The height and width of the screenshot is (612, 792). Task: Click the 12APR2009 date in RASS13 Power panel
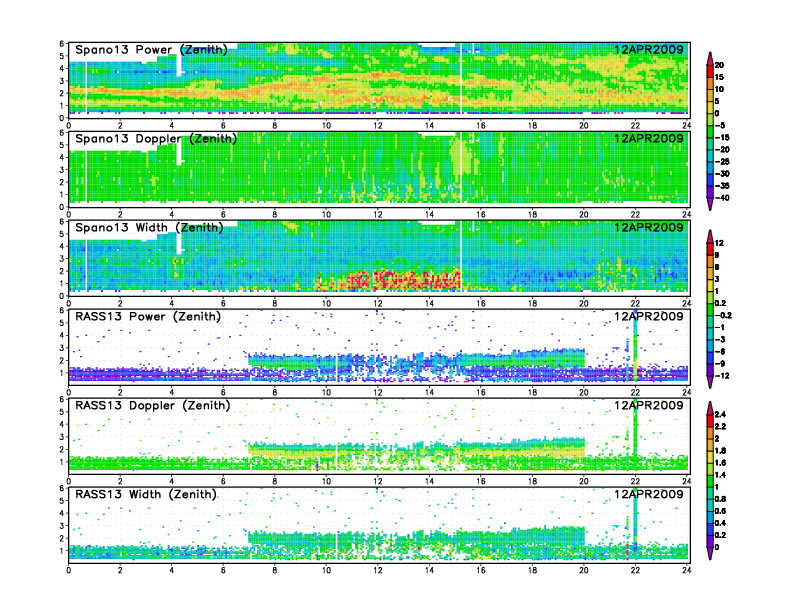(649, 316)
